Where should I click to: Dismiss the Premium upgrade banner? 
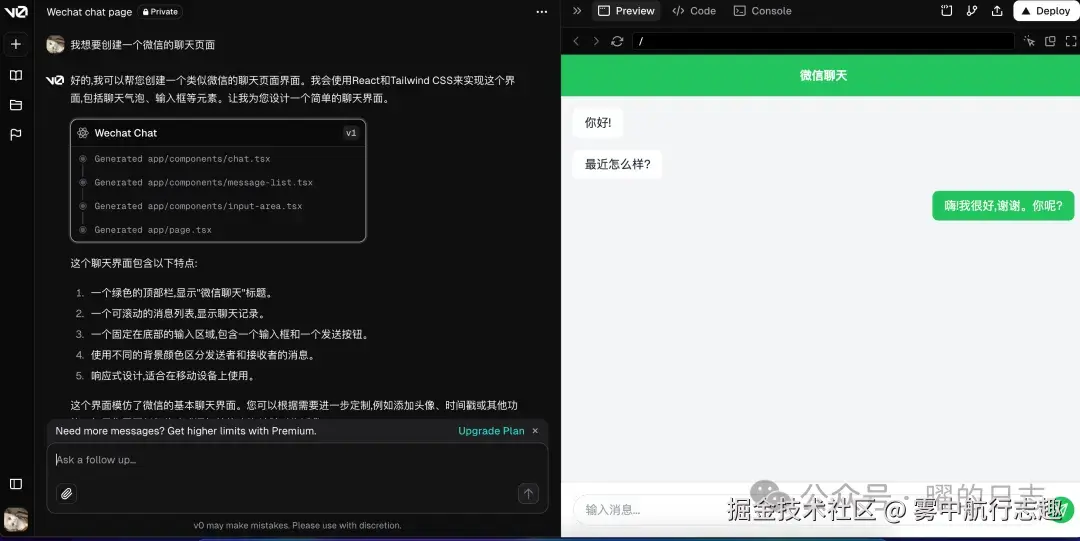coord(535,431)
